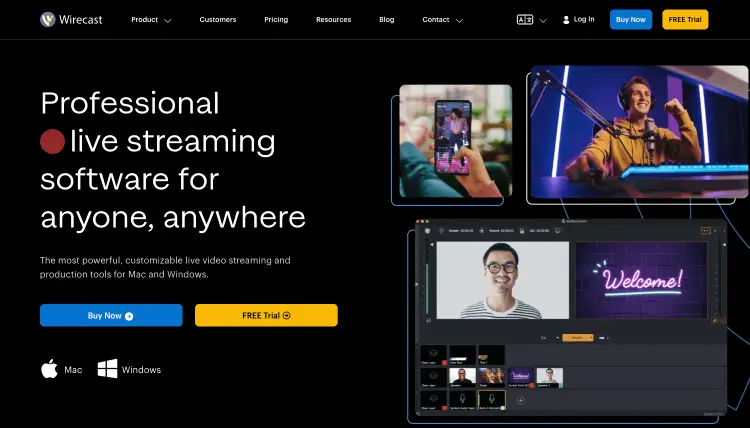Toggle the orange-outlined layout view icon
The height and width of the screenshot is (428, 750).
pyautogui.click(x=706, y=230)
